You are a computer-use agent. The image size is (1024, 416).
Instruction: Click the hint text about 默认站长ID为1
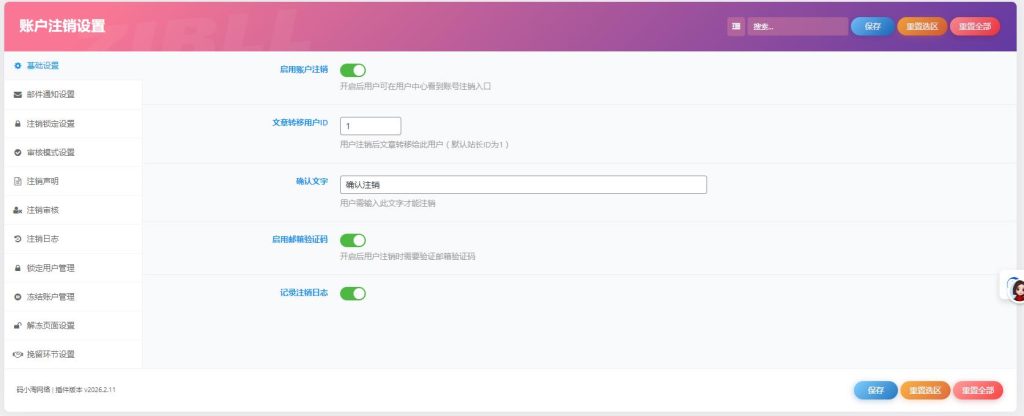point(424,144)
